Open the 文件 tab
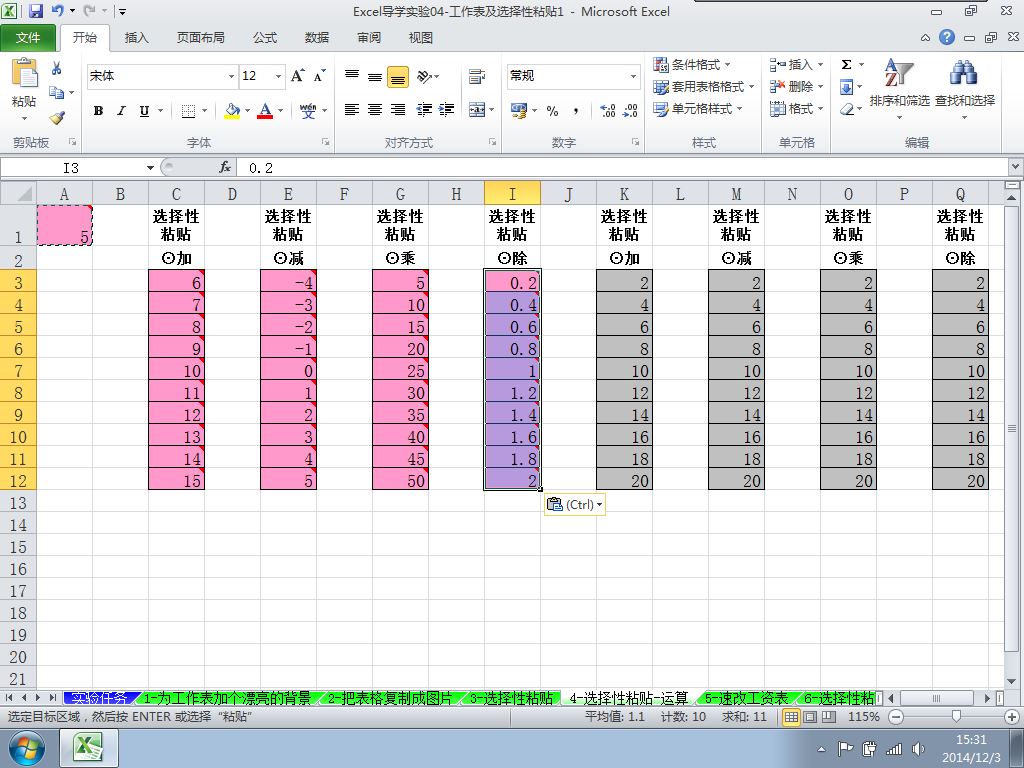The height and width of the screenshot is (768, 1024). (x=28, y=38)
